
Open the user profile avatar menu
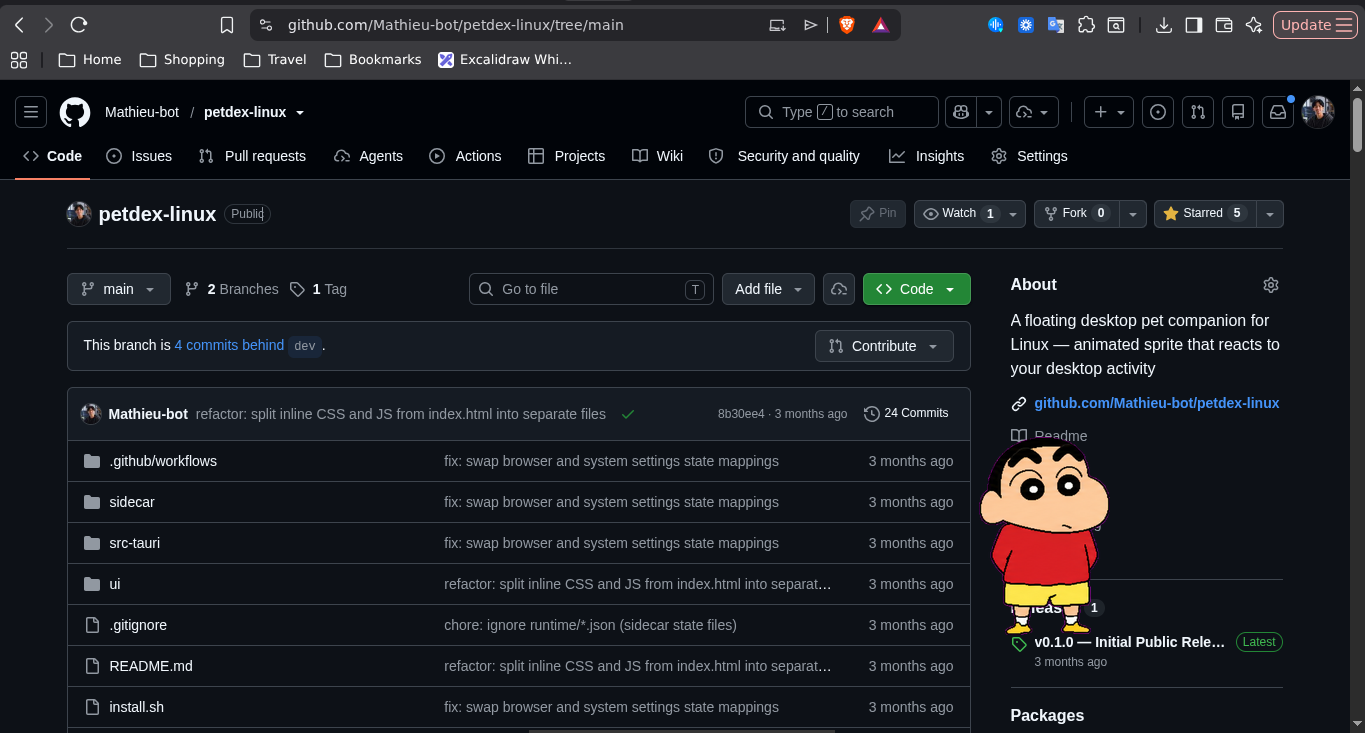(x=1318, y=112)
